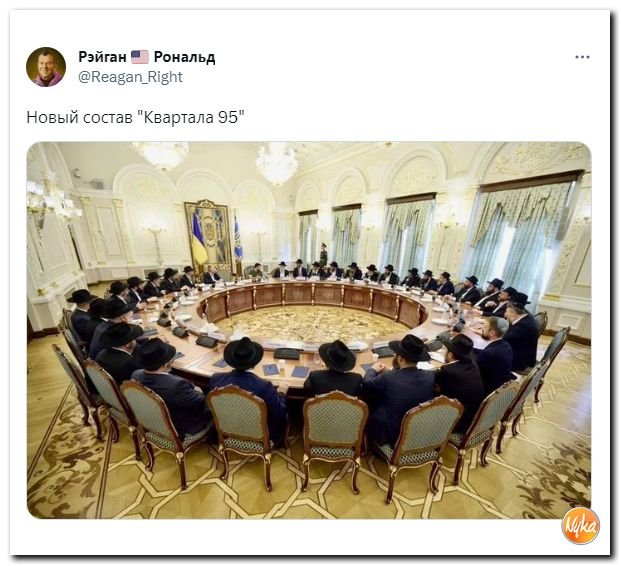
Task: Open the three-dot more options menu
Action: [x=582, y=57]
